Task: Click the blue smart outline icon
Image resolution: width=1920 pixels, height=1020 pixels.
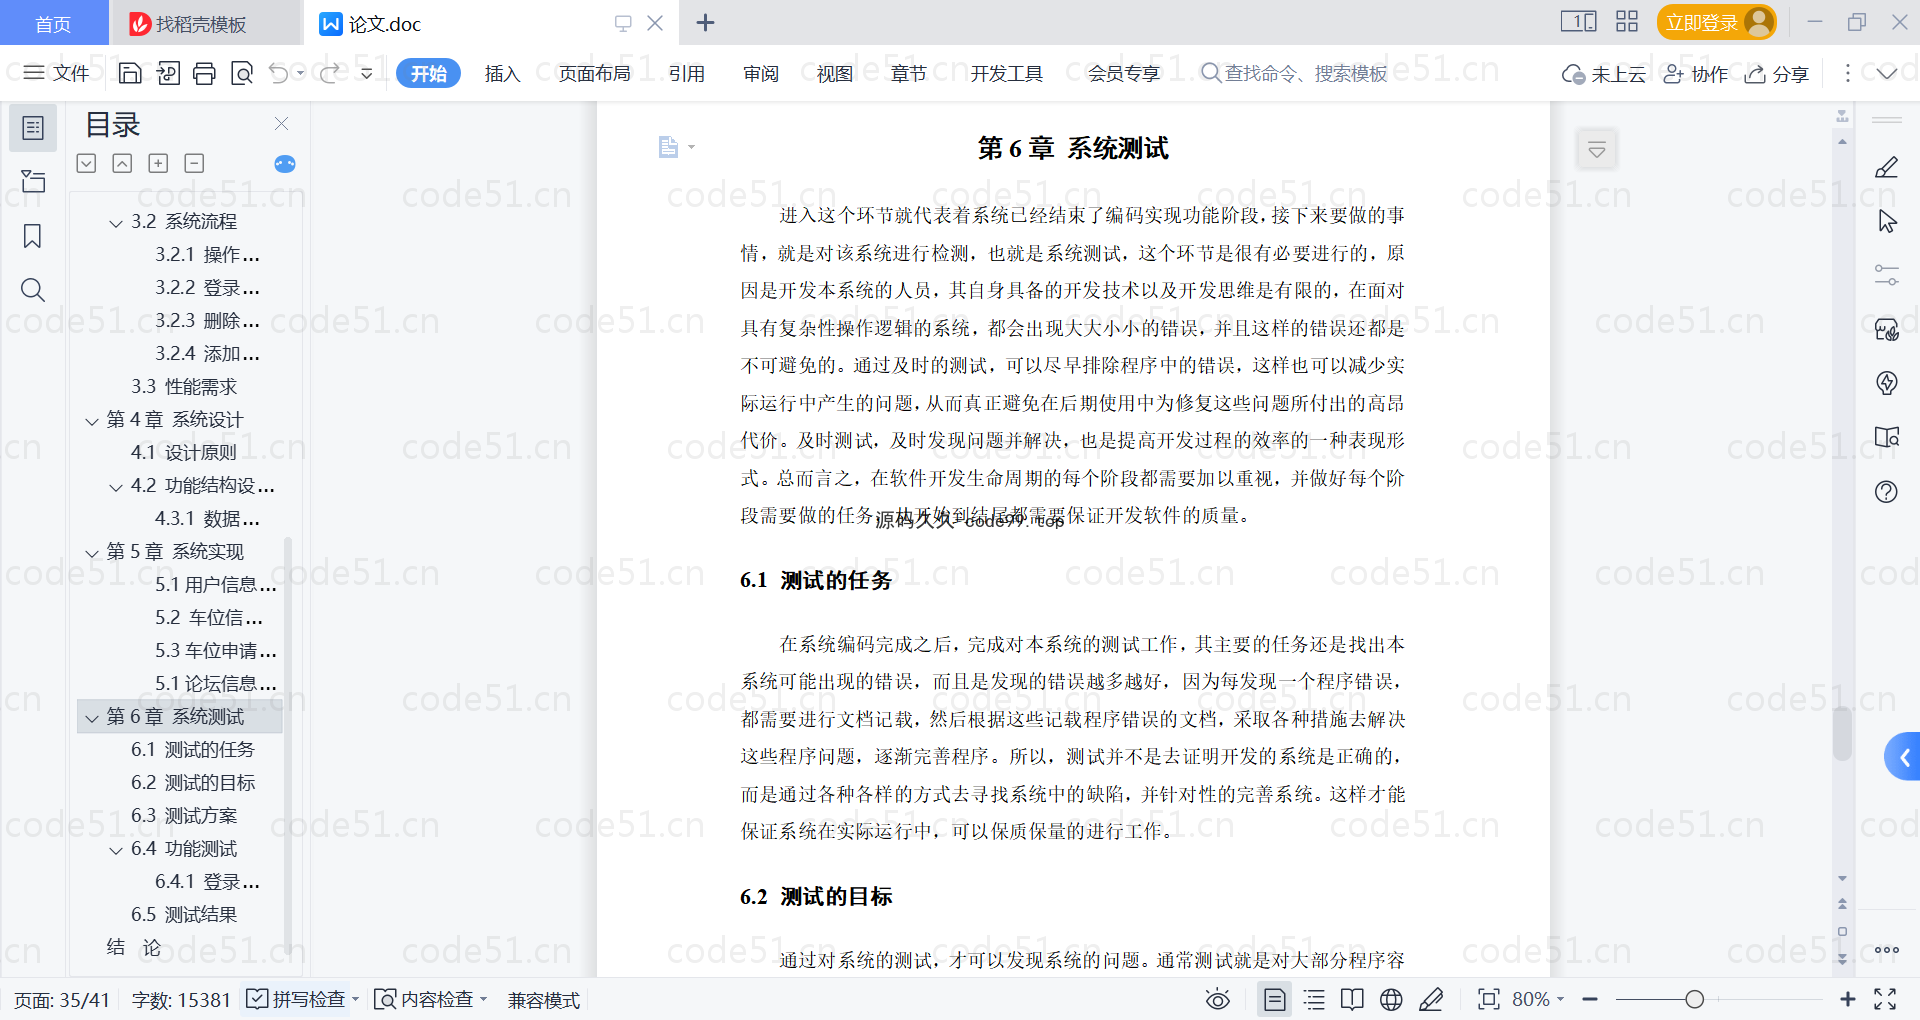Action: [x=285, y=164]
